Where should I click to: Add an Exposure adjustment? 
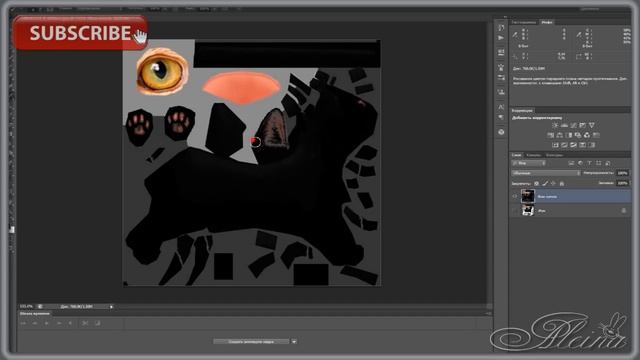[583, 125]
